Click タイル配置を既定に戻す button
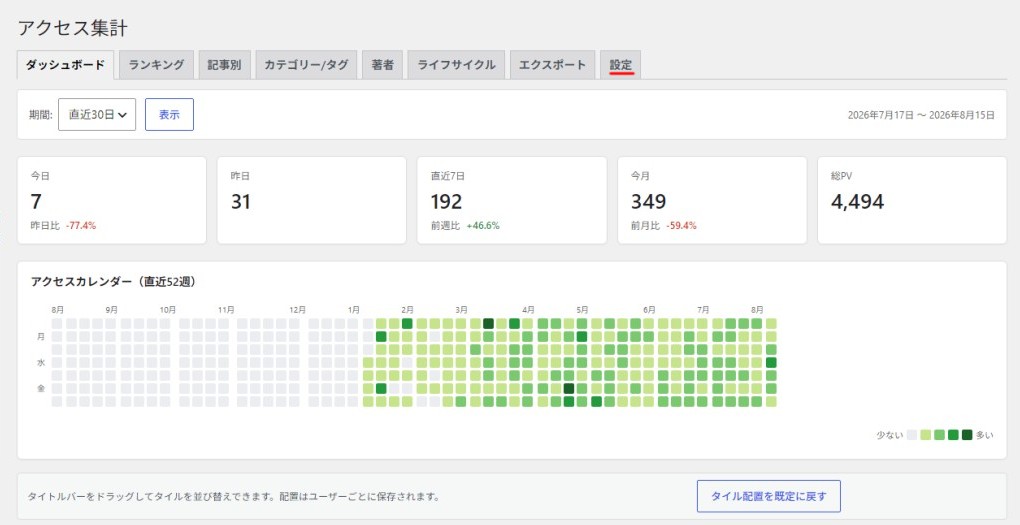1020x525 pixels. click(768, 496)
